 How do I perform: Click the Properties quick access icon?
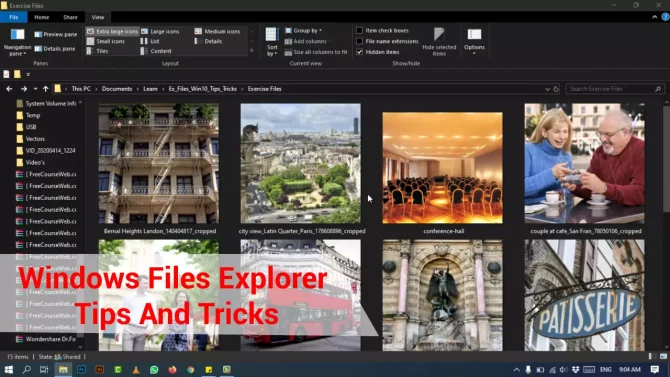6,74
